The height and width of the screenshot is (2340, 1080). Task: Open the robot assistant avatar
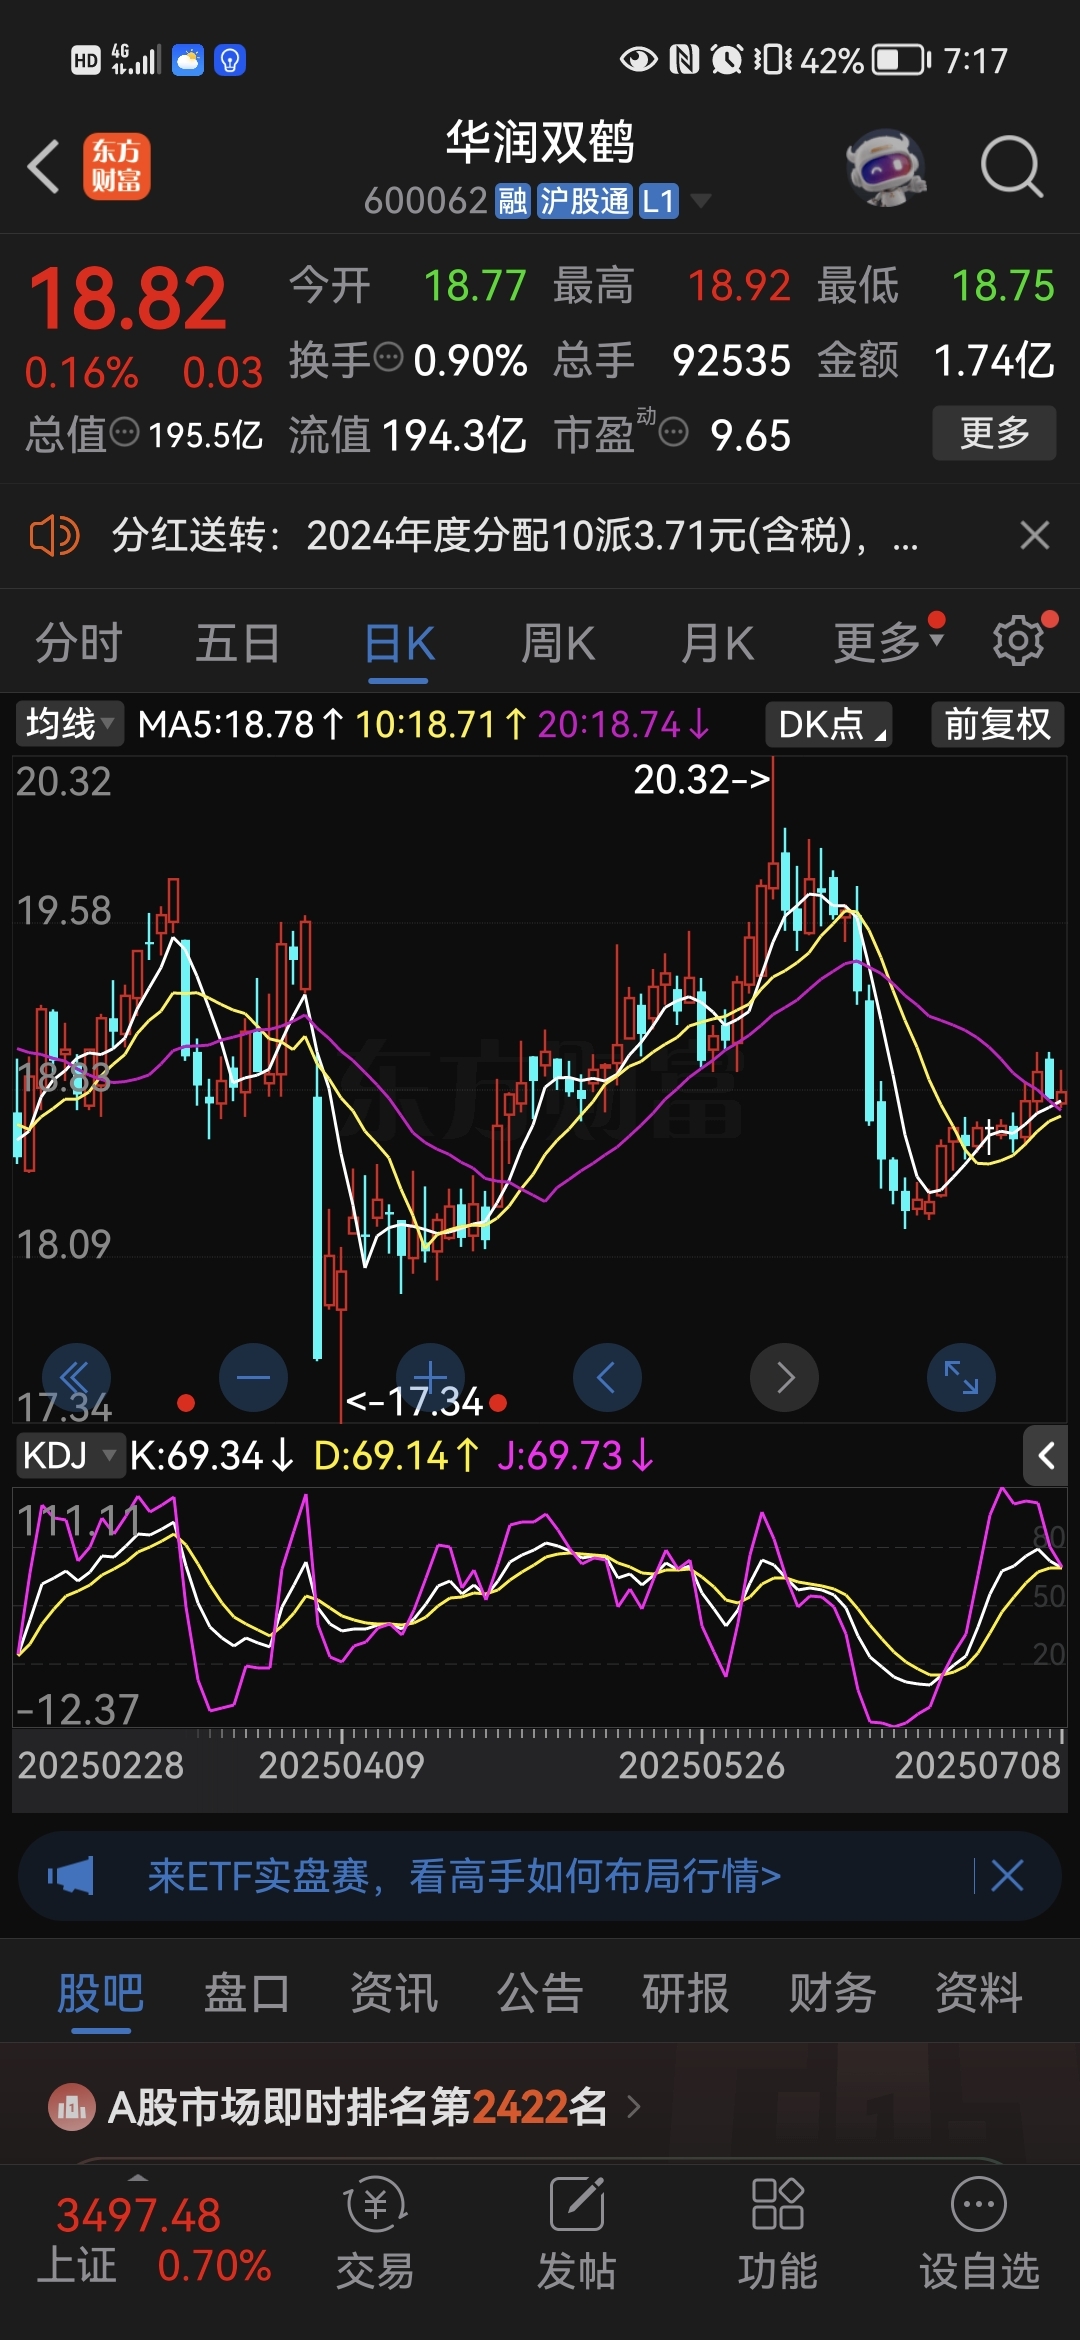click(x=885, y=166)
